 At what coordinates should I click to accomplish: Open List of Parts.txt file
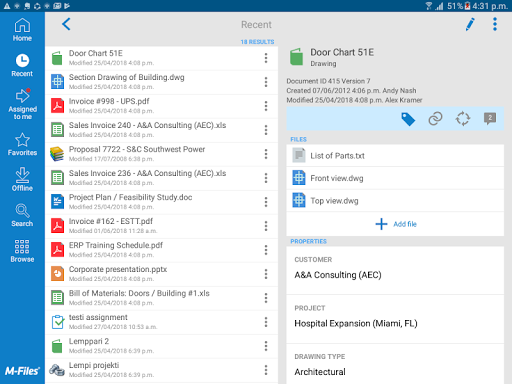395,156
